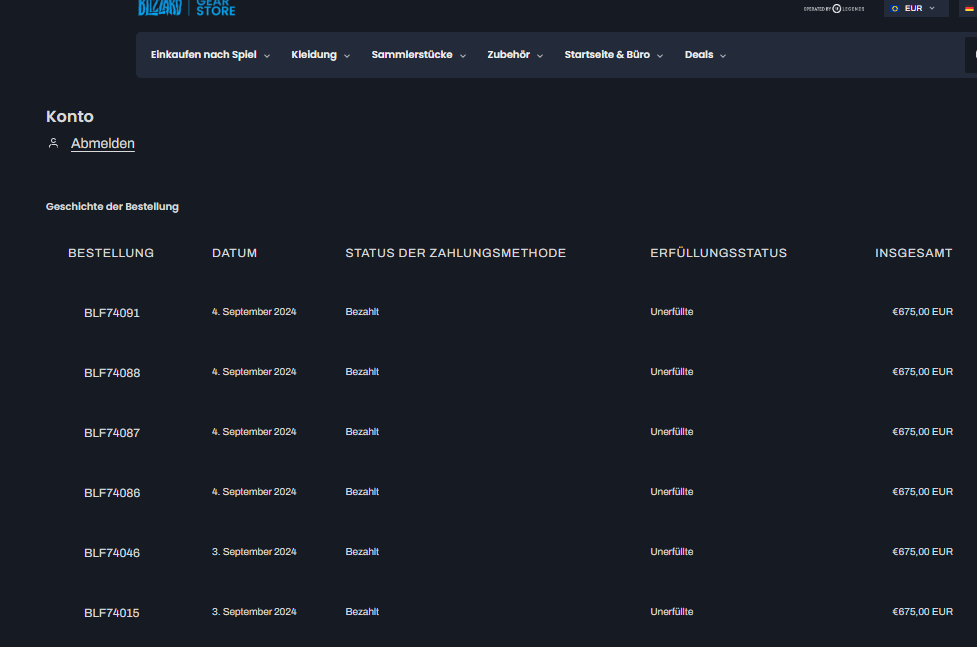977x647 pixels.
Task: Open order BLF74015
Action: pyautogui.click(x=112, y=613)
